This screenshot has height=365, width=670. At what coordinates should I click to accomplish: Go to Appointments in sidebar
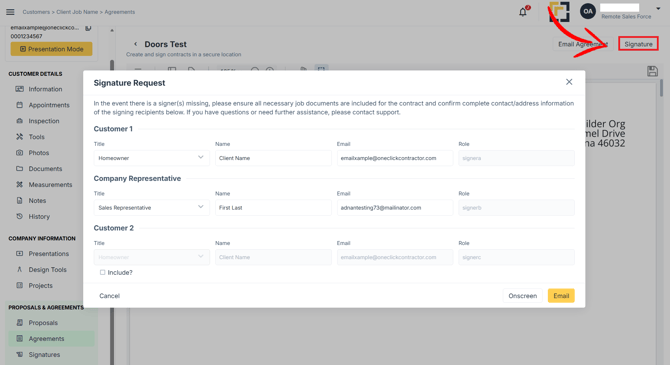49,105
